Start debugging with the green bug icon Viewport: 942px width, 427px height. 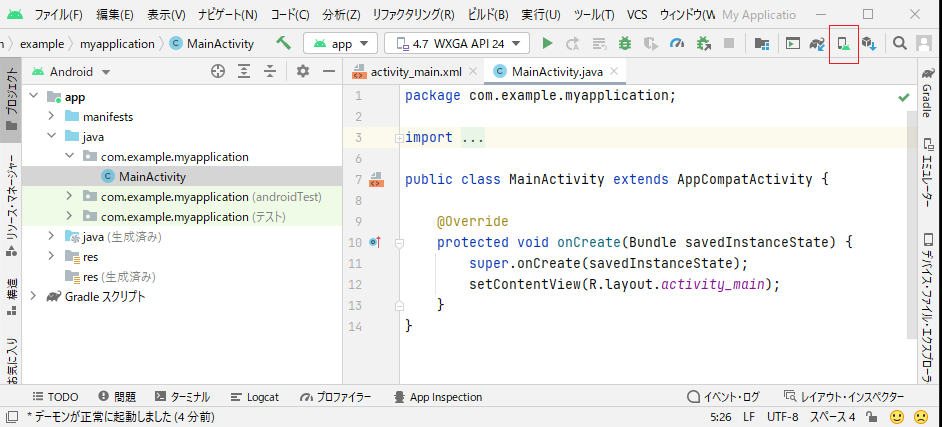click(x=625, y=43)
